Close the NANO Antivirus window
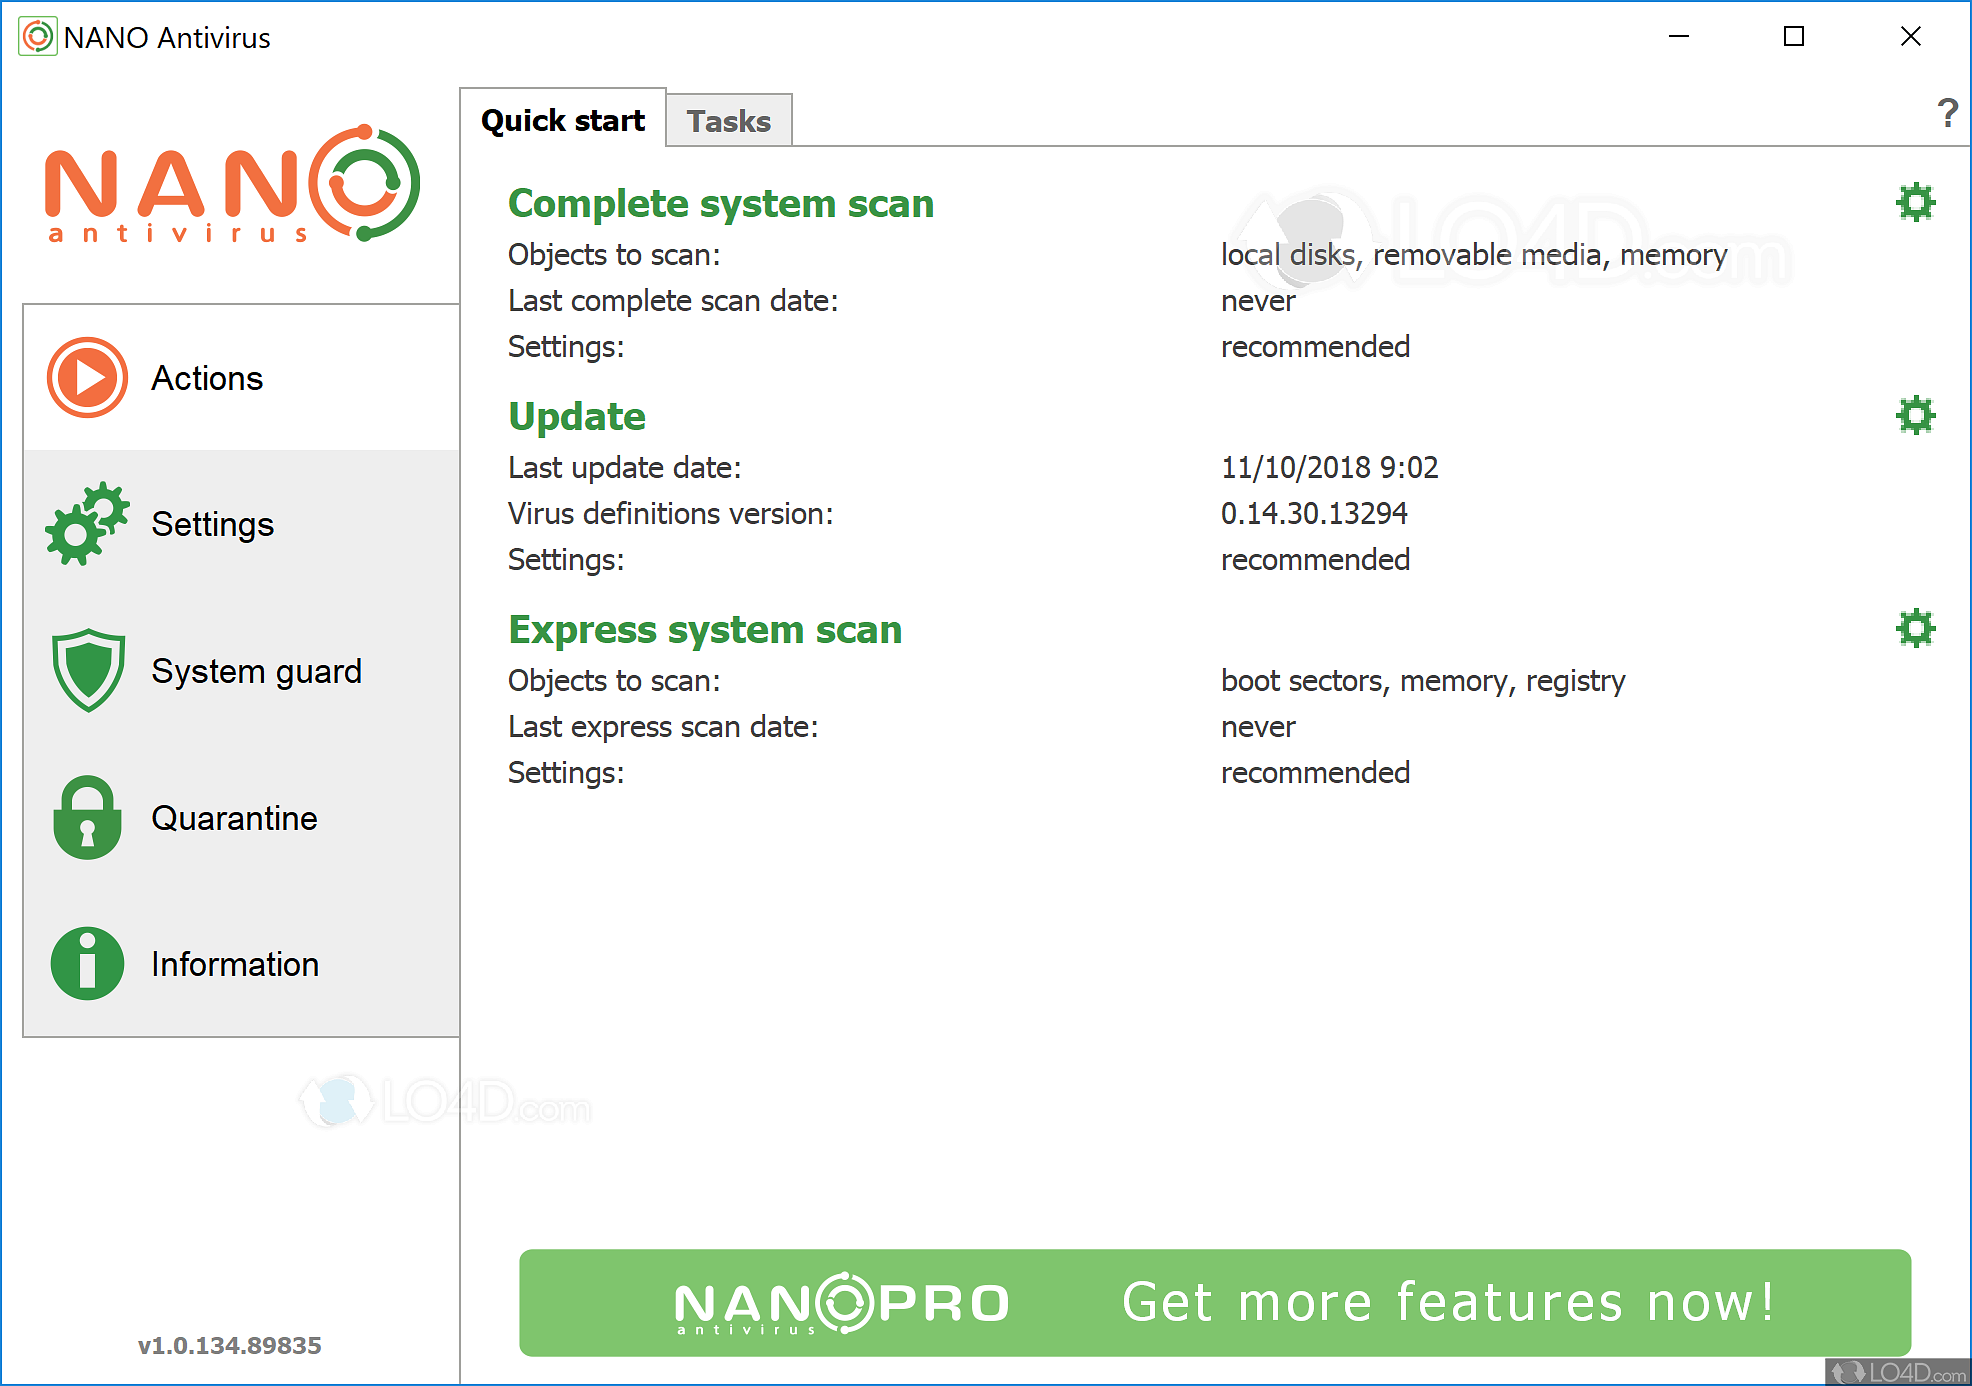This screenshot has width=1972, height=1386. point(1910,37)
